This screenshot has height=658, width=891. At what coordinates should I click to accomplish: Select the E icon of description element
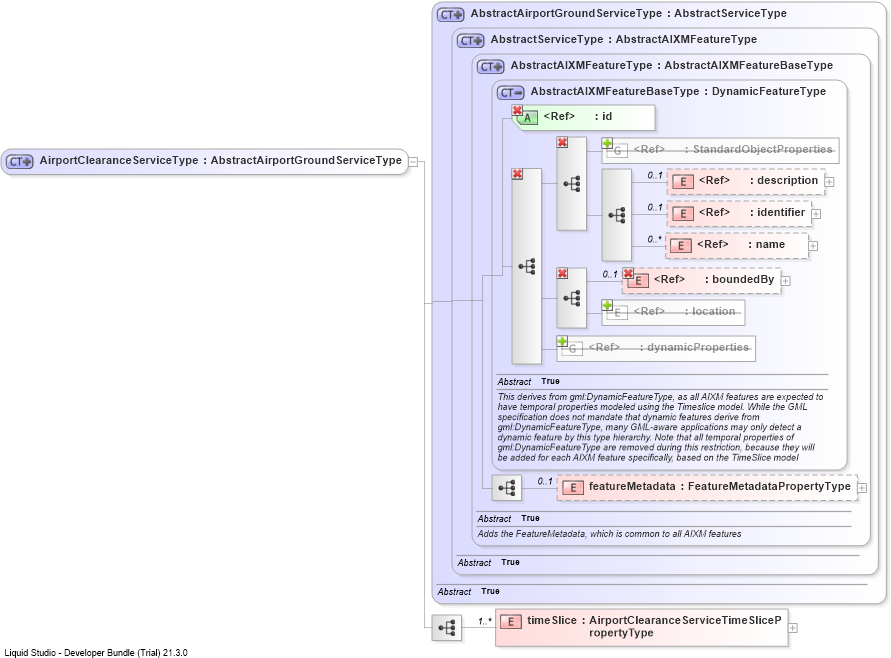point(682,182)
